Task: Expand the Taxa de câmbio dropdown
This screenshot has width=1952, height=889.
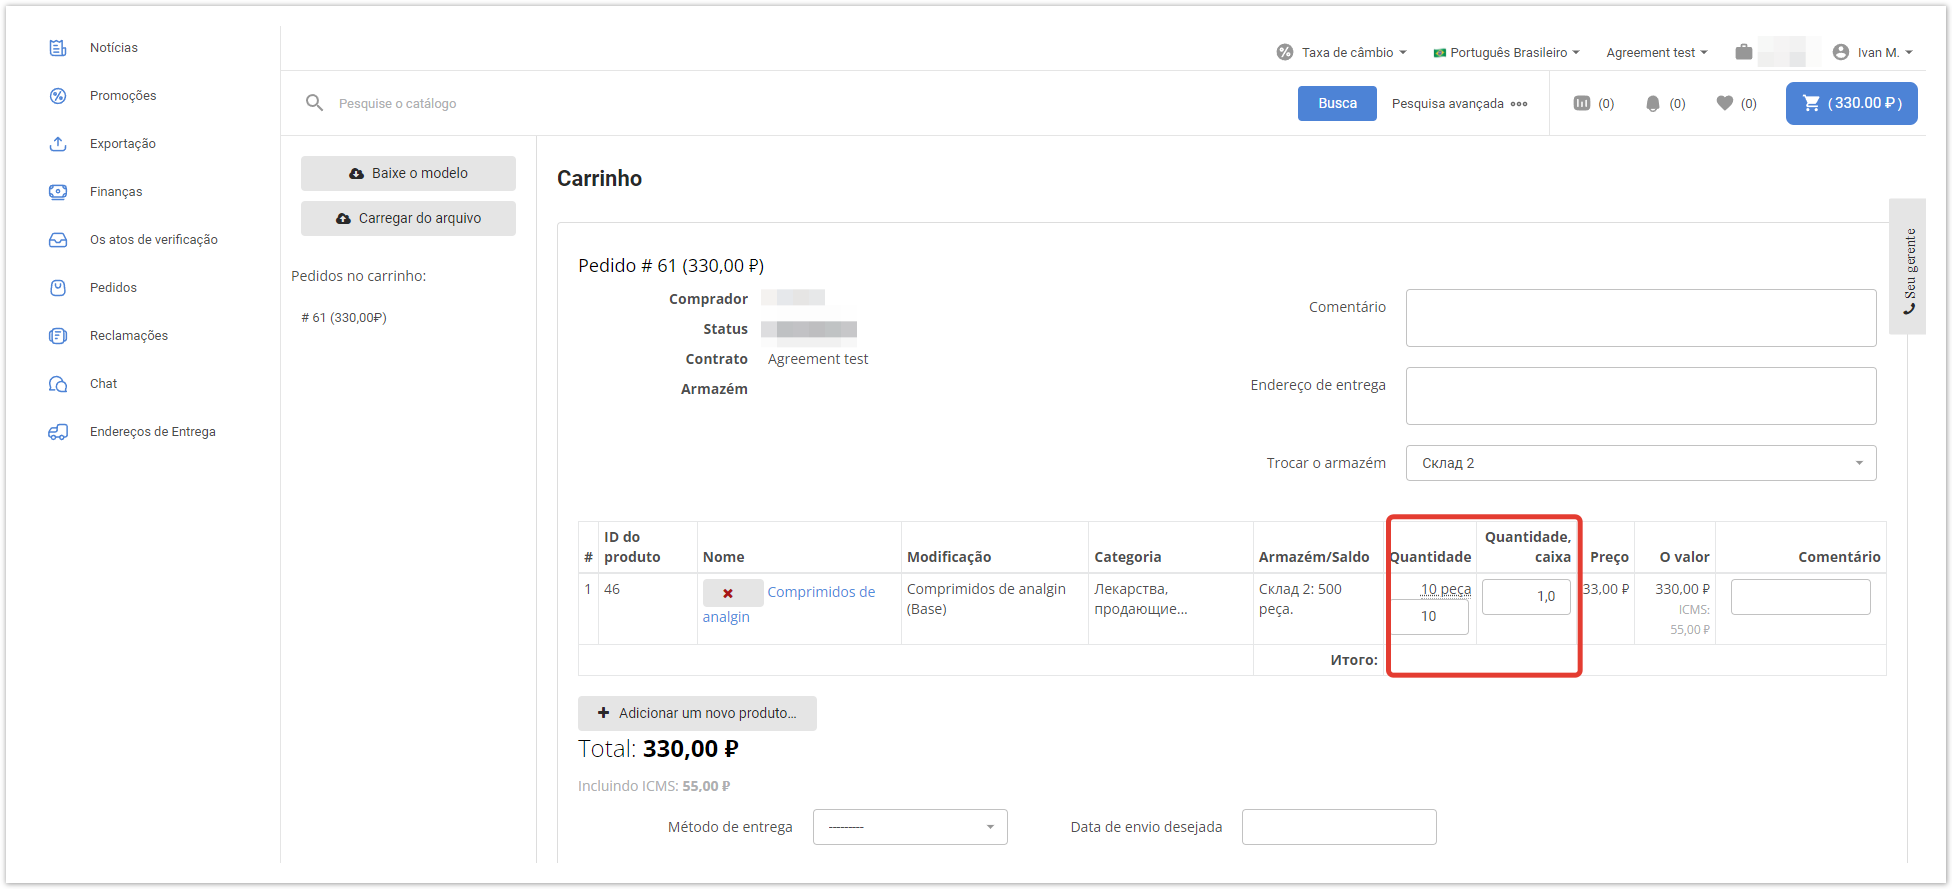Action: click(1342, 52)
